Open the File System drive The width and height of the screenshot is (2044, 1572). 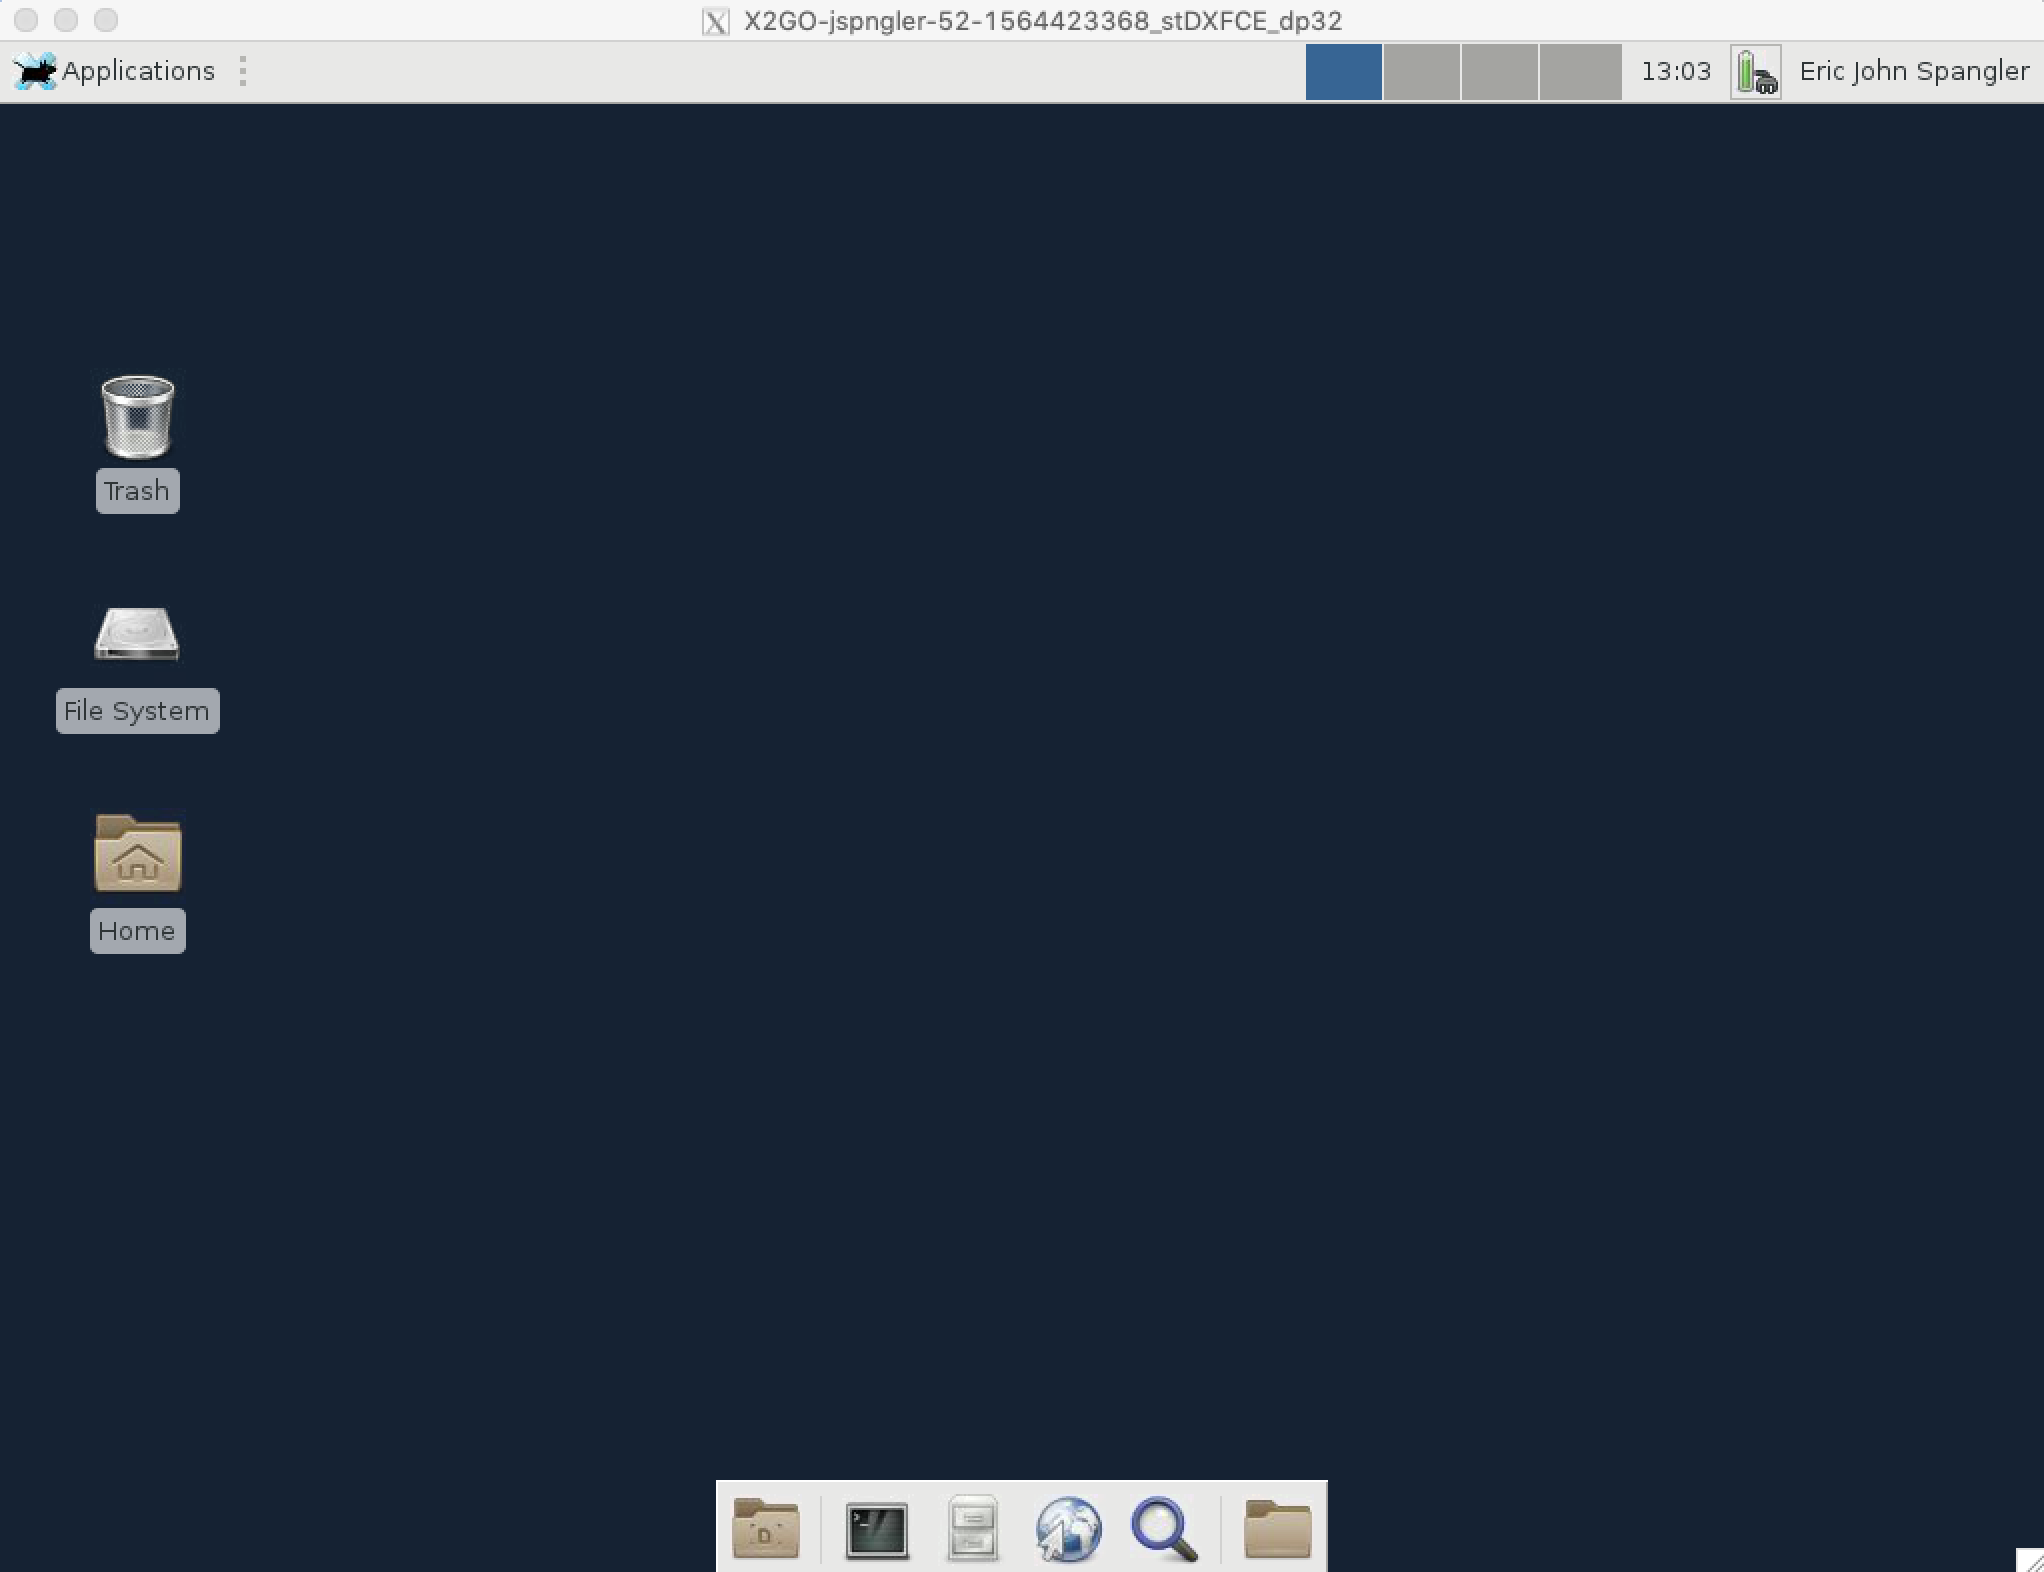(137, 634)
